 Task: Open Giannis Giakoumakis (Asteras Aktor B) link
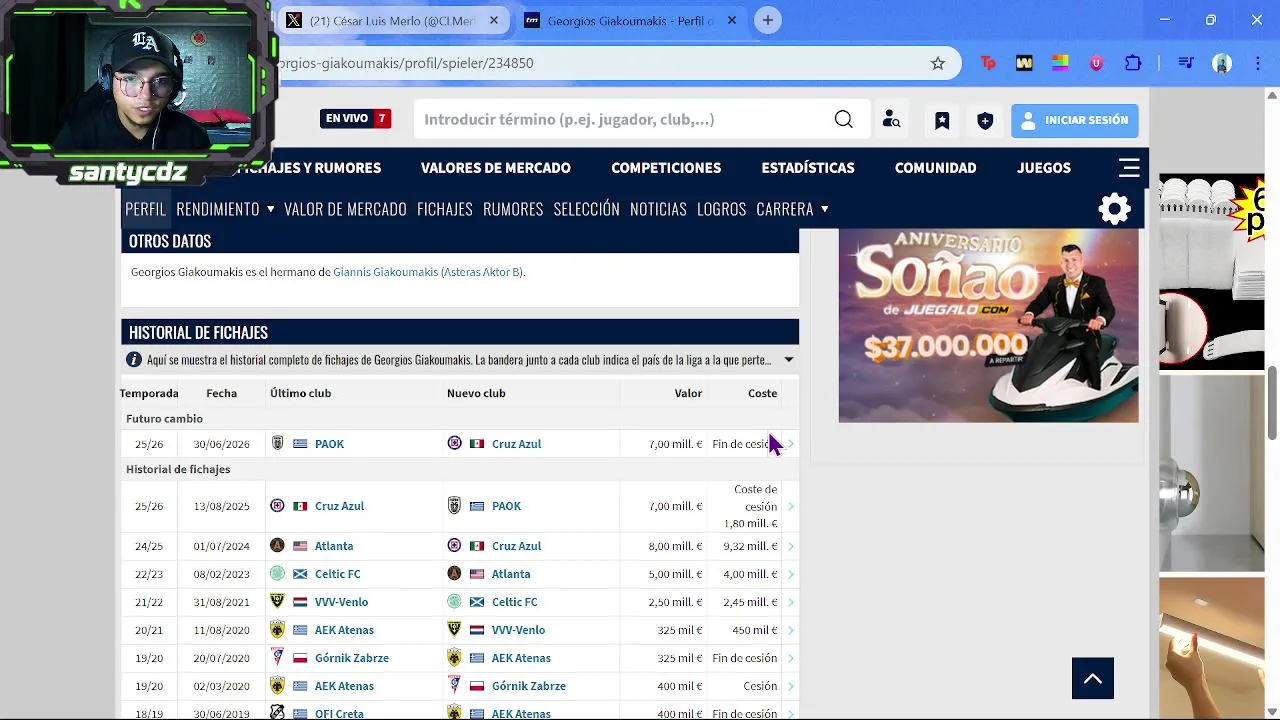(x=428, y=272)
